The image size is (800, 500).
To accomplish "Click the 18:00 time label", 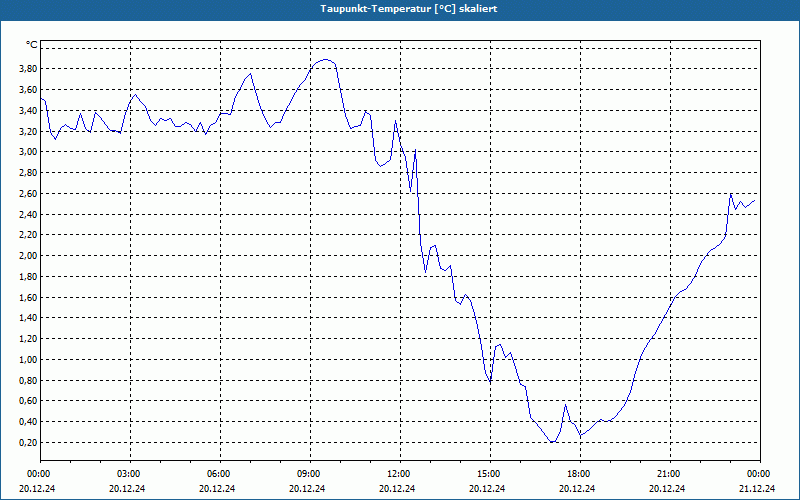I will point(580,474).
